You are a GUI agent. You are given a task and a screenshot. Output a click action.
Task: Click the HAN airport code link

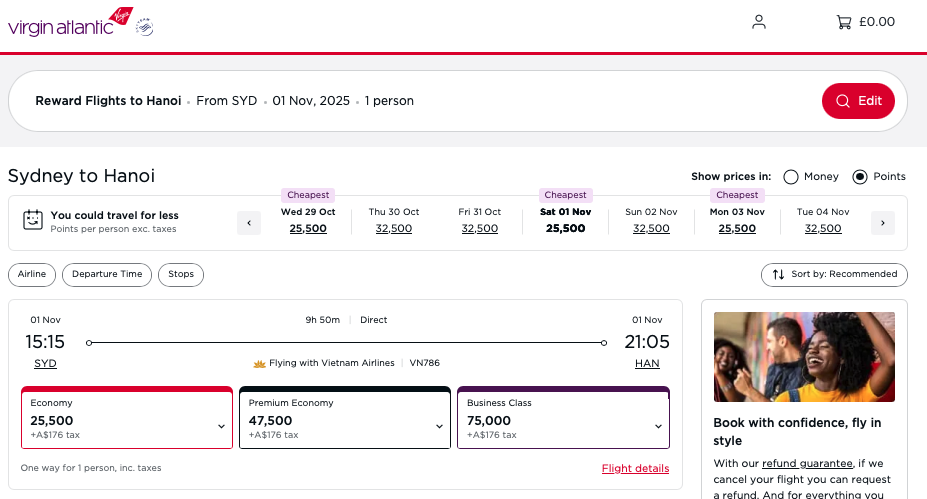(x=647, y=364)
